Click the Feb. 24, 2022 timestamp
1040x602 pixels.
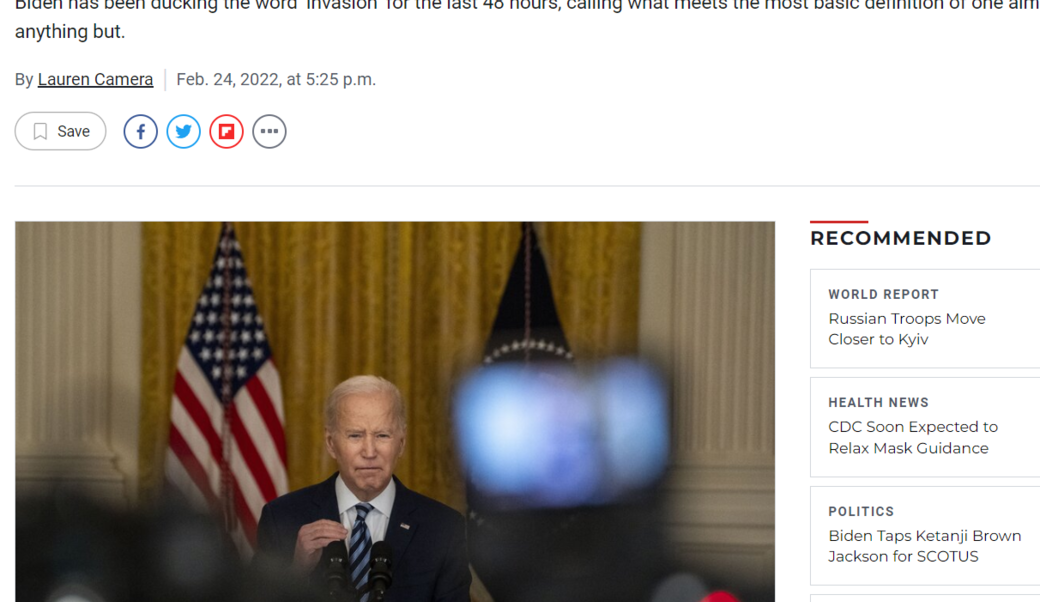pyautogui.click(x=276, y=80)
